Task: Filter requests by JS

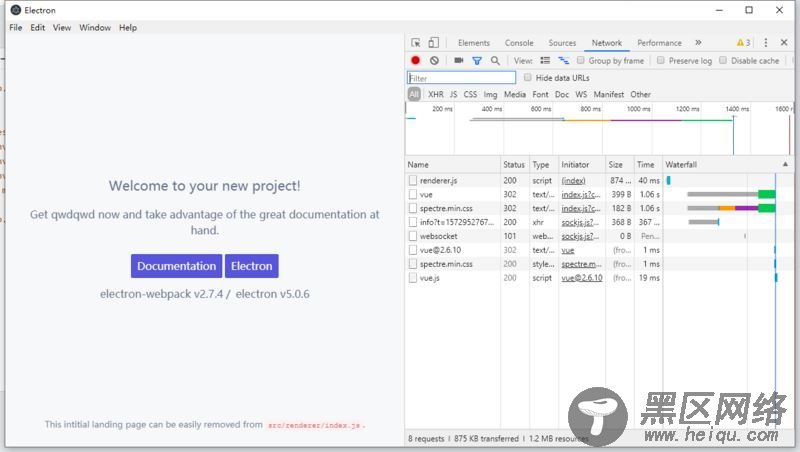Action: (454, 94)
